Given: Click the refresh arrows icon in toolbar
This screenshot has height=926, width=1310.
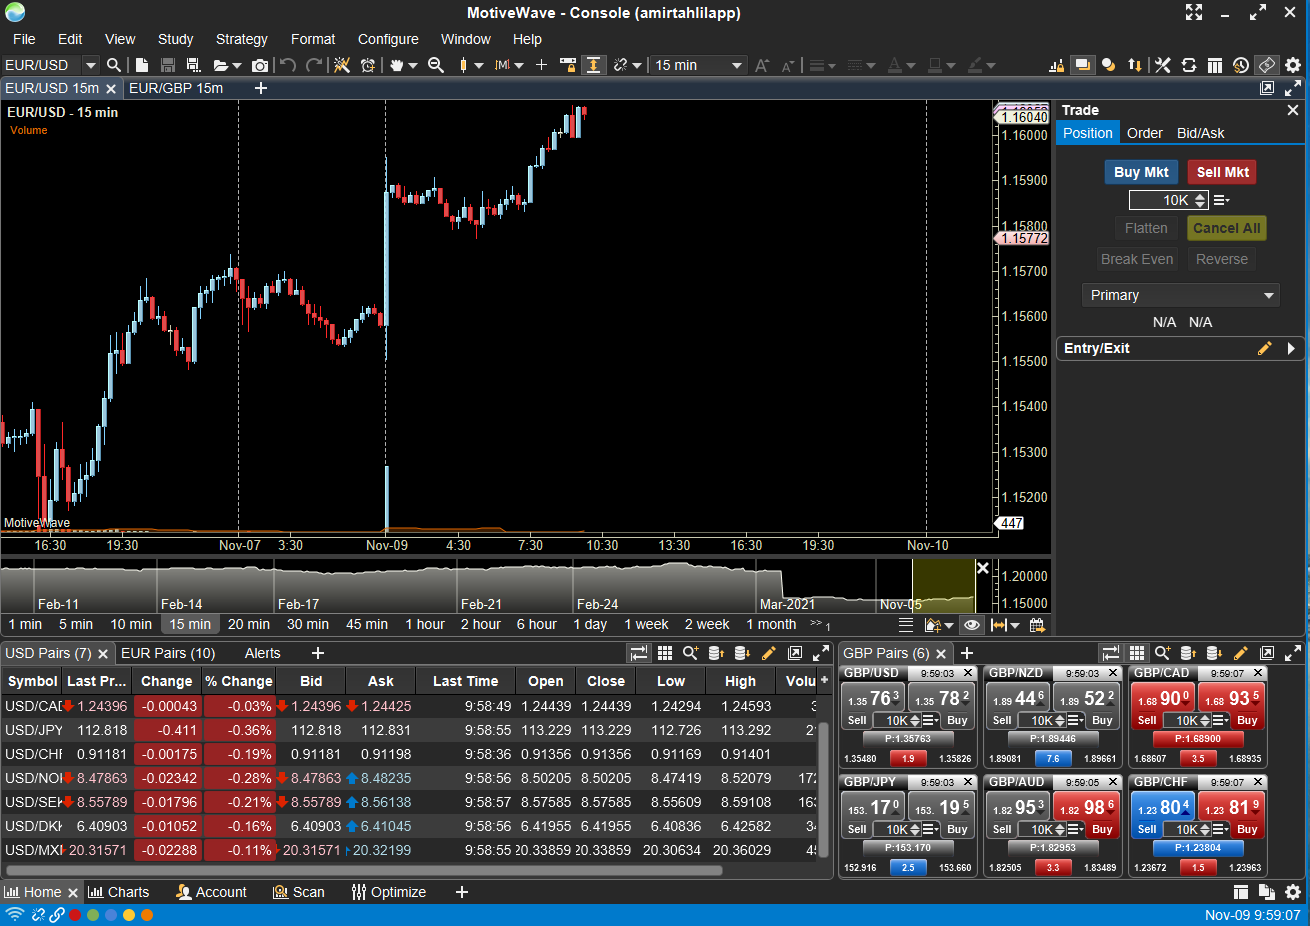Looking at the screenshot, I should 1188,65.
